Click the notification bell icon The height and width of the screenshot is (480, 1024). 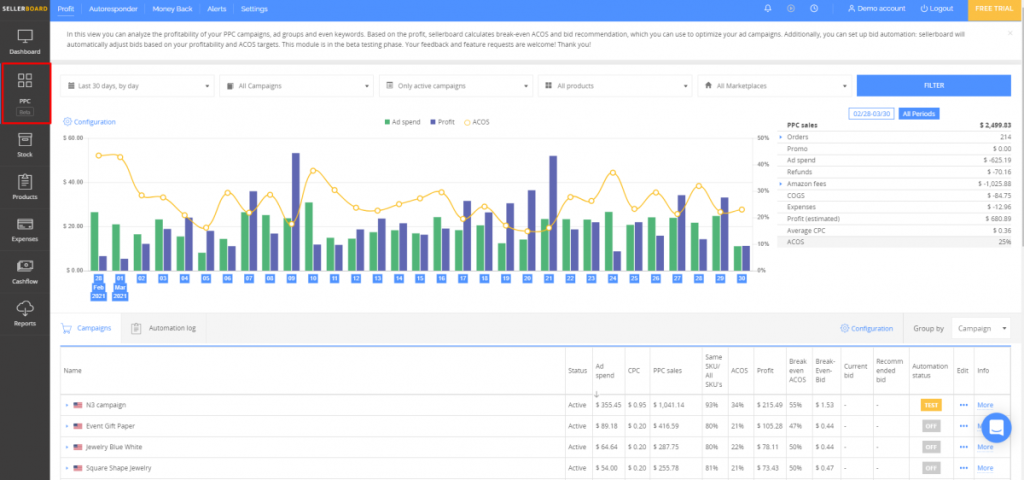(767, 9)
